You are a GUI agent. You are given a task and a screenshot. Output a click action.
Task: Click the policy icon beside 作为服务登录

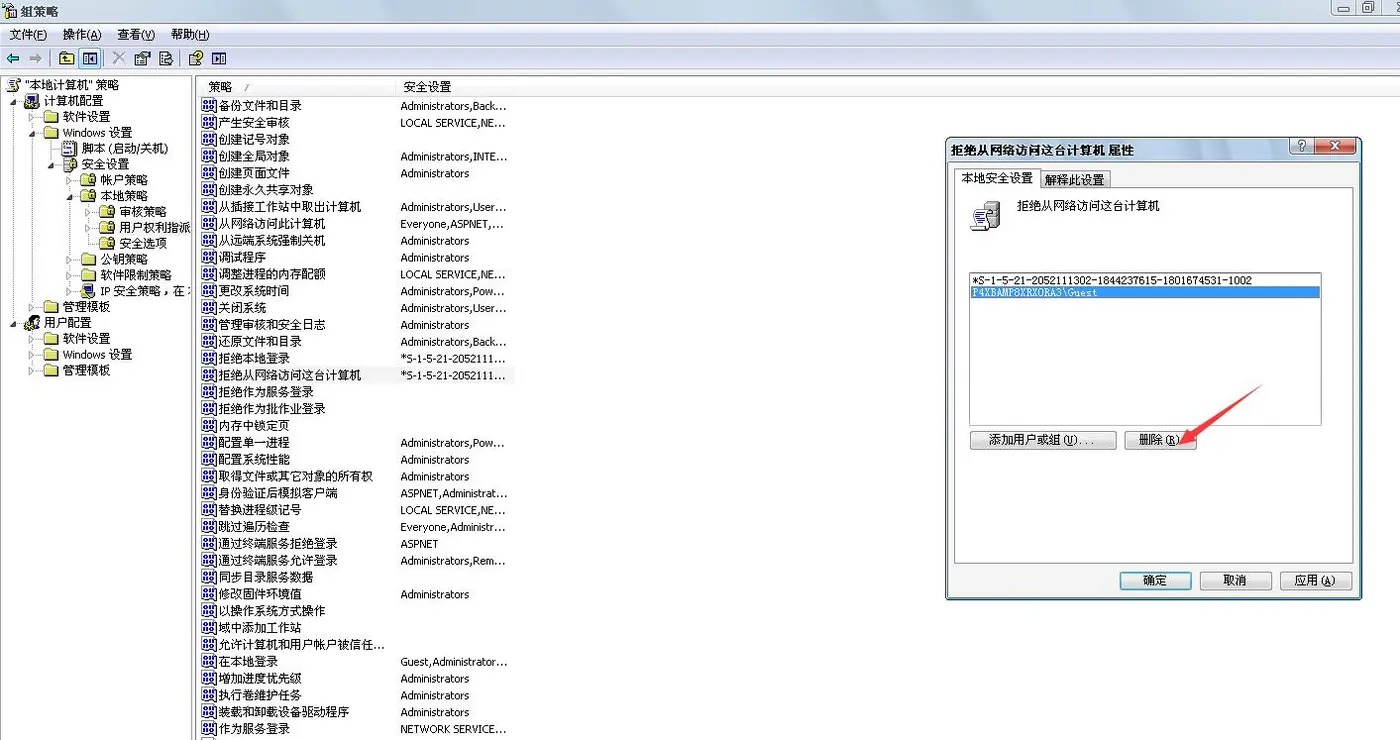(209, 729)
